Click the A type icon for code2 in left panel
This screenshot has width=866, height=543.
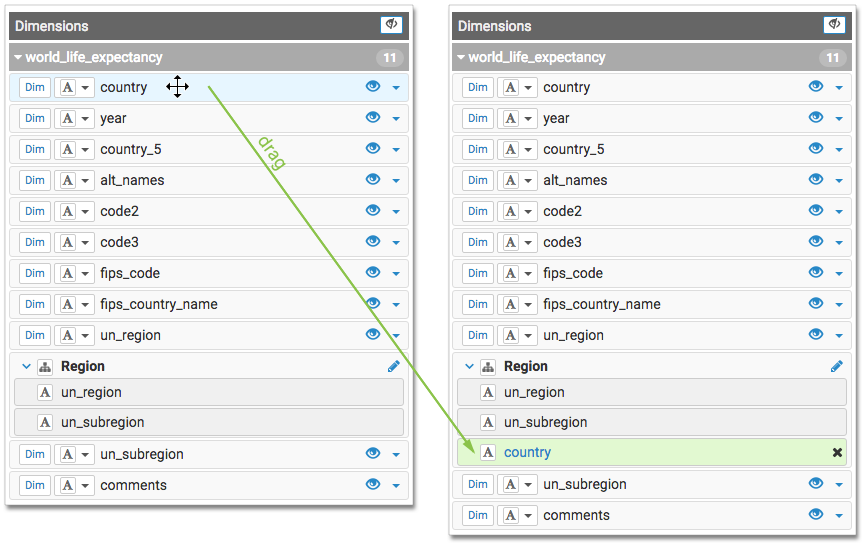[68, 211]
